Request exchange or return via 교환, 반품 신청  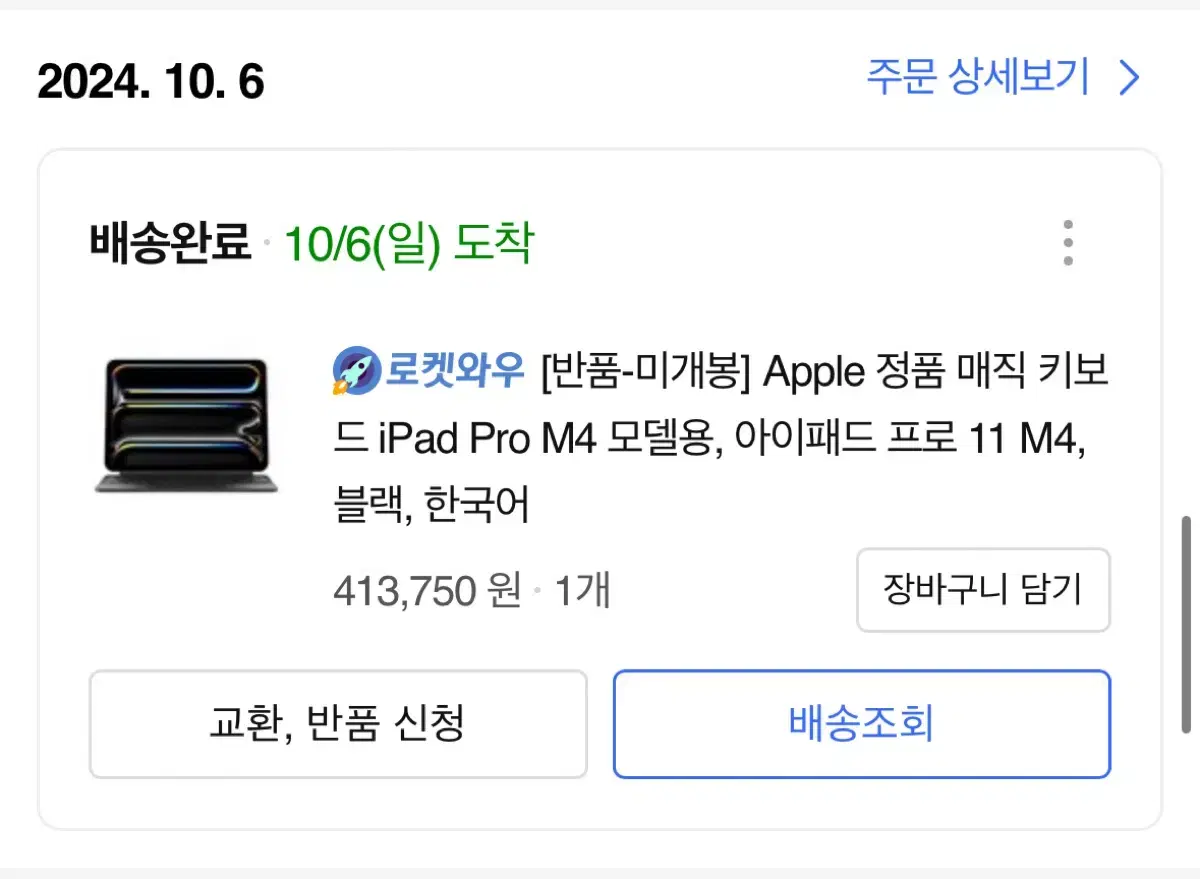pyautogui.click(x=338, y=724)
